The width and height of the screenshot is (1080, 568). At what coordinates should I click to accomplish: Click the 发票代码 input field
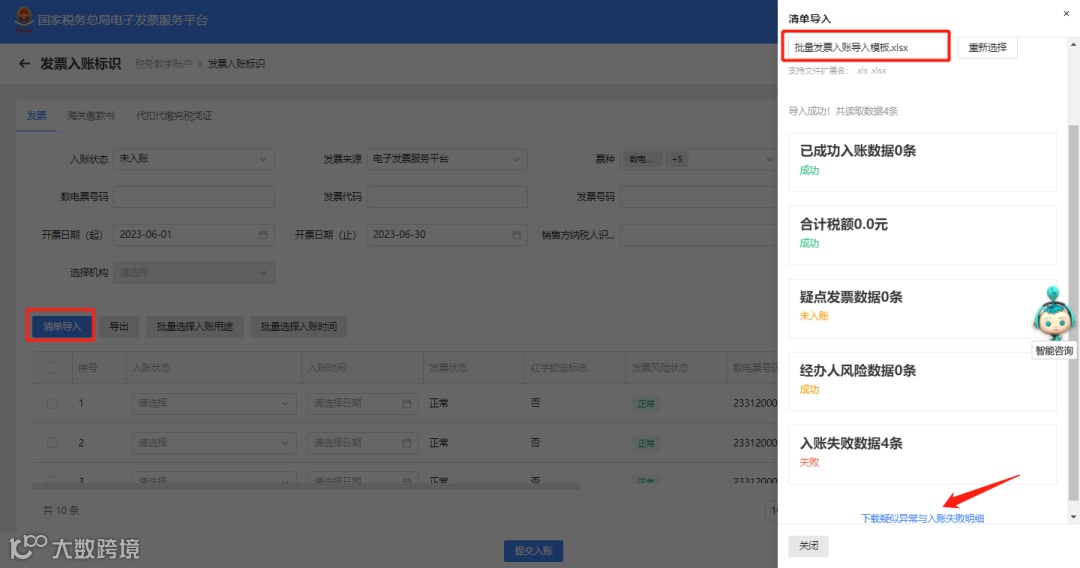(x=447, y=197)
